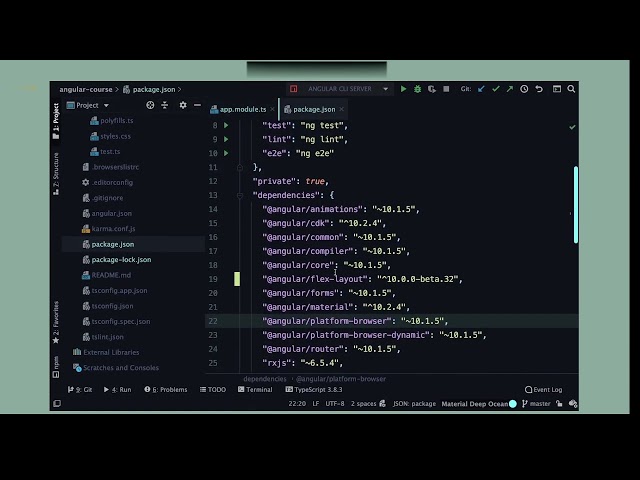The image size is (640, 480).
Task: Stop the running process
Action: [x=446, y=89]
